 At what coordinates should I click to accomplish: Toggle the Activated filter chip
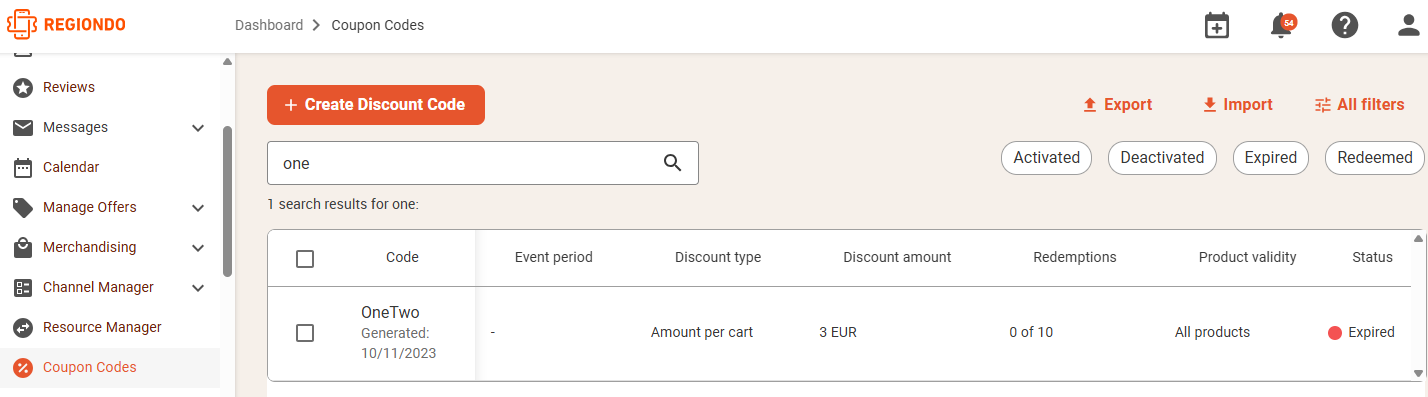[x=1046, y=158]
